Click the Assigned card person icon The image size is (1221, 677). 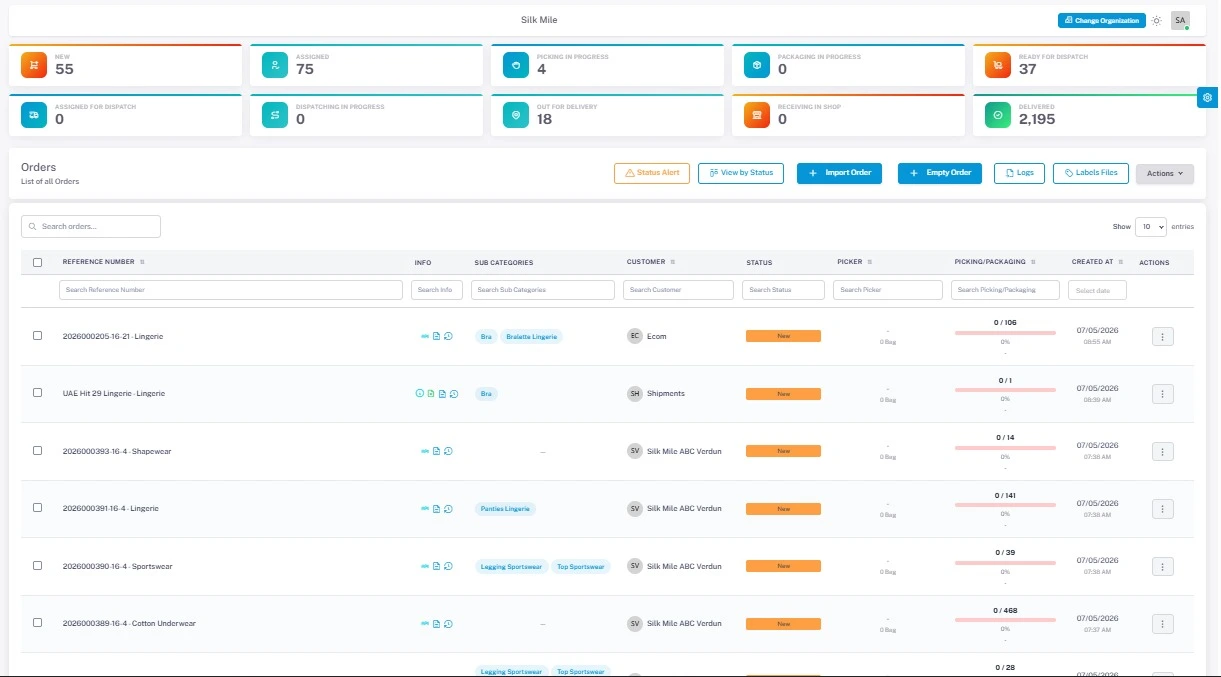275,65
